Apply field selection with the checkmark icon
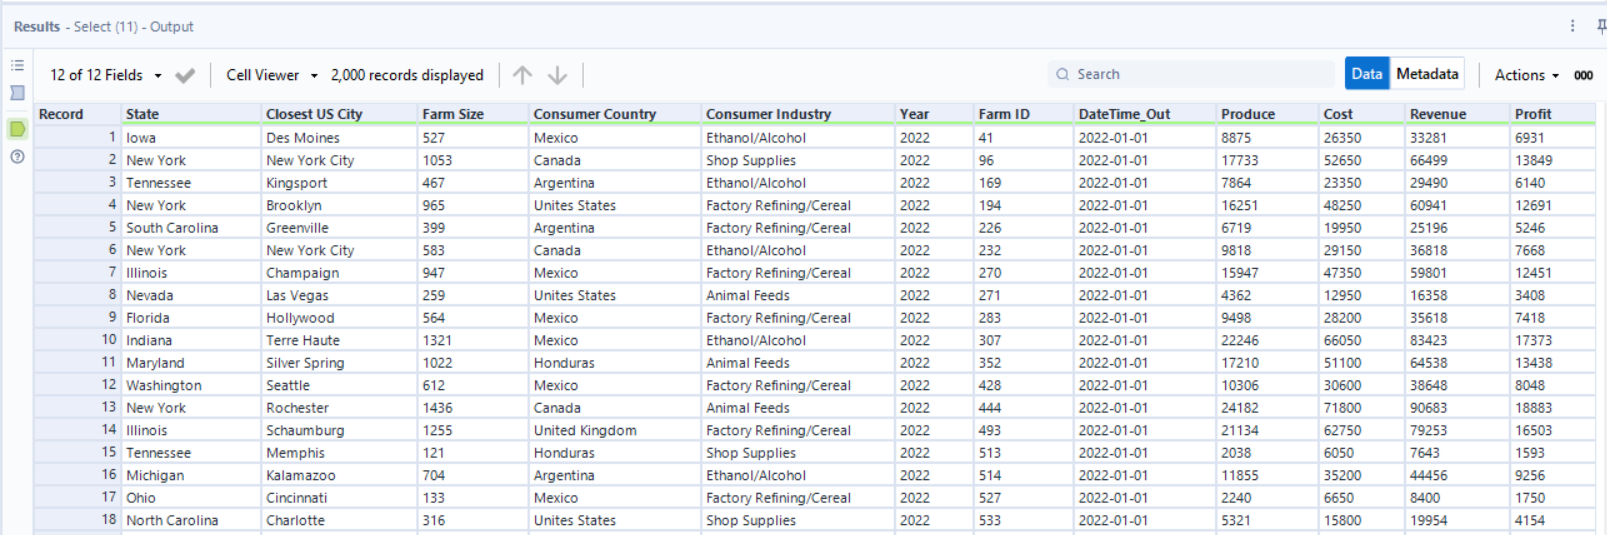This screenshot has width=1607, height=535. tap(185, 75)
